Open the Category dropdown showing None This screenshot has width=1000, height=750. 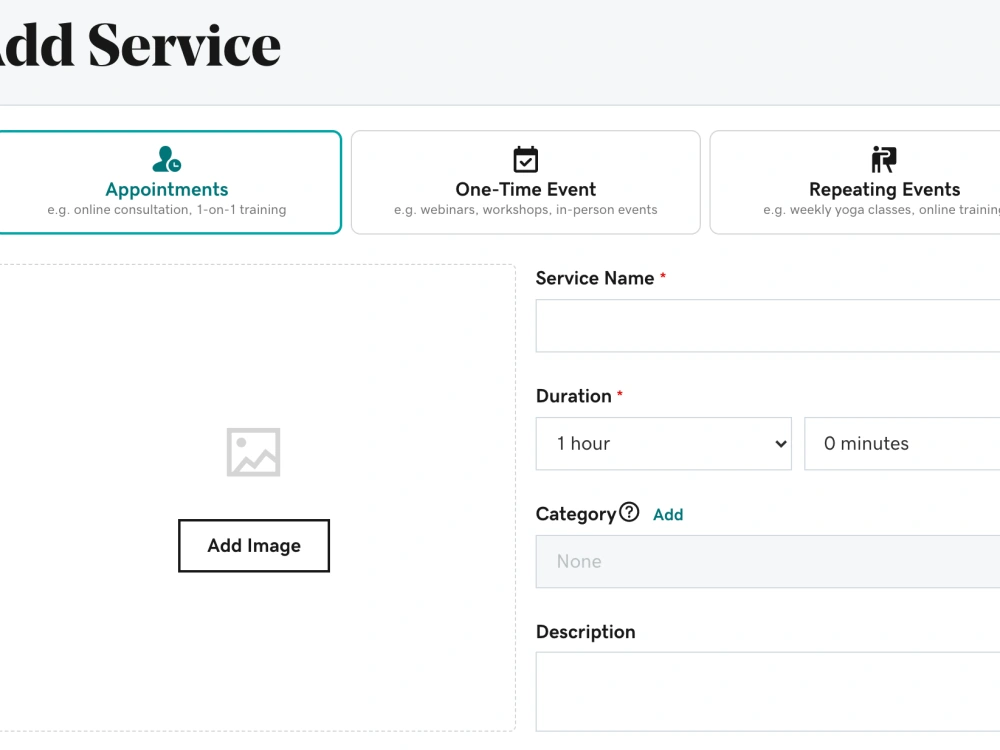768,561
